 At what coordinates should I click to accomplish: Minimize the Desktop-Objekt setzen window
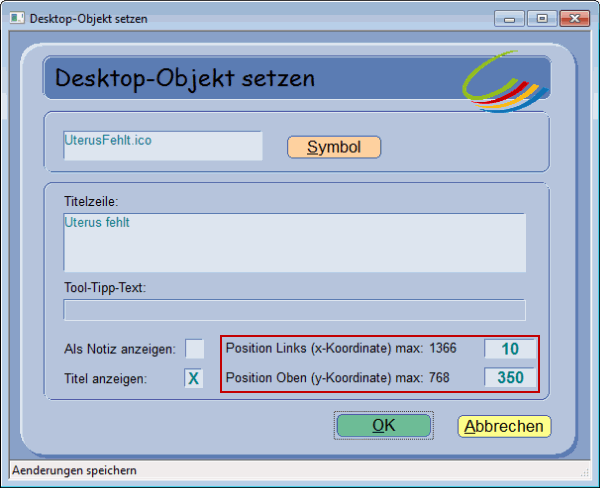[511, 17]
